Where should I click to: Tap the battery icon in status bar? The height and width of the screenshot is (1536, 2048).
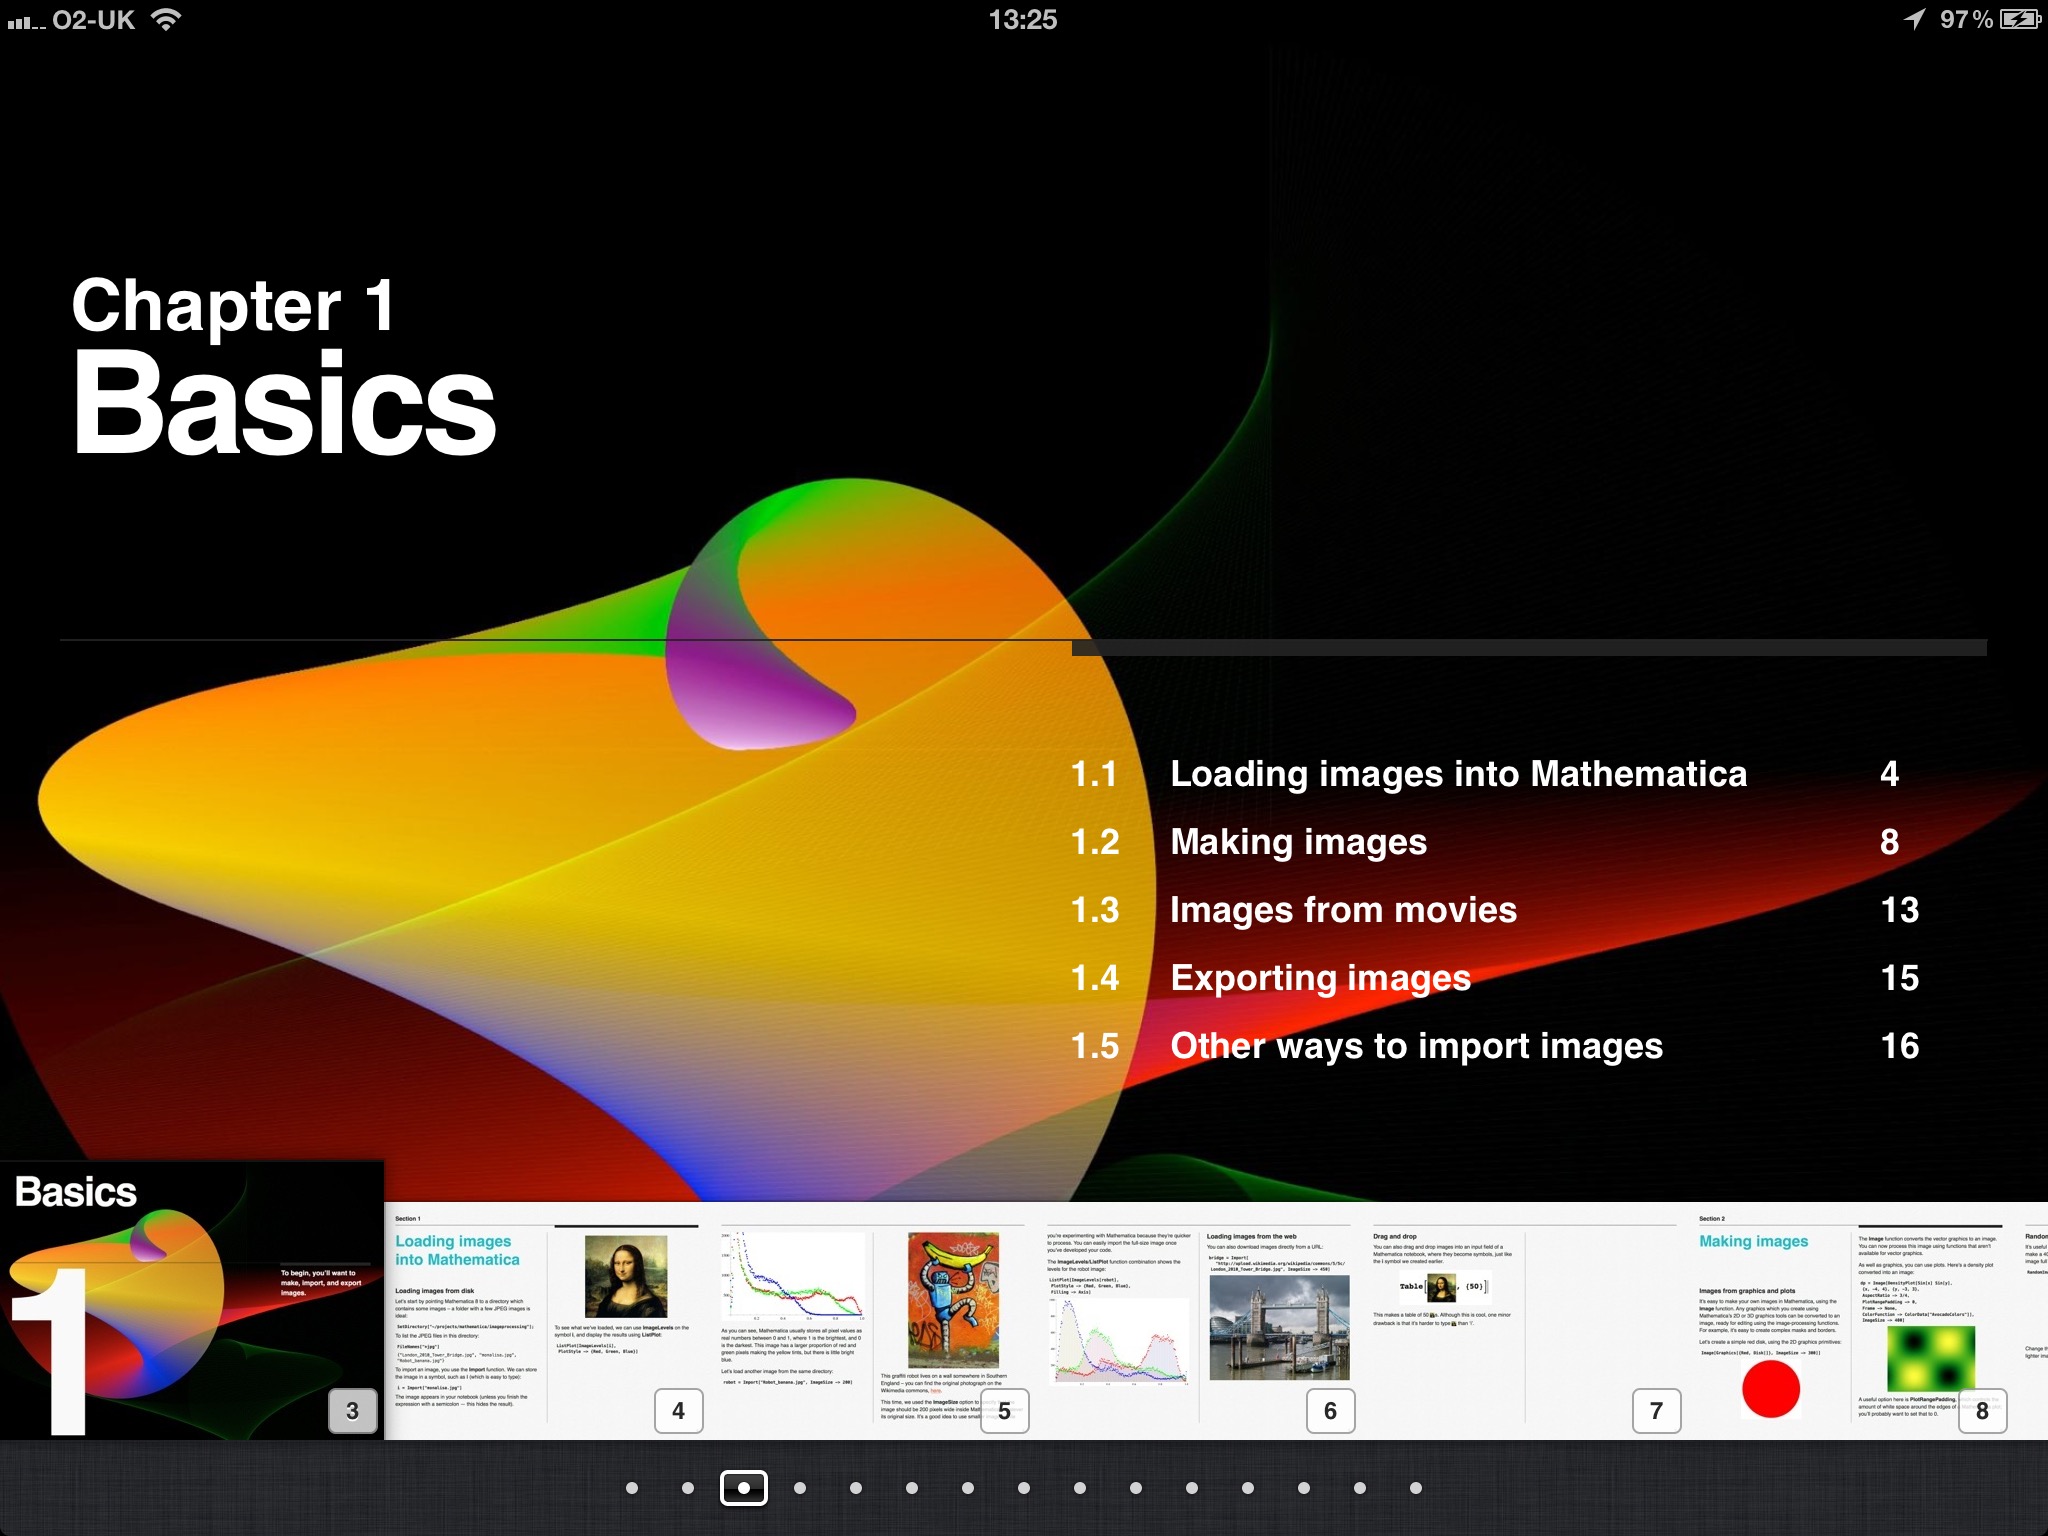click(2020, 19)
